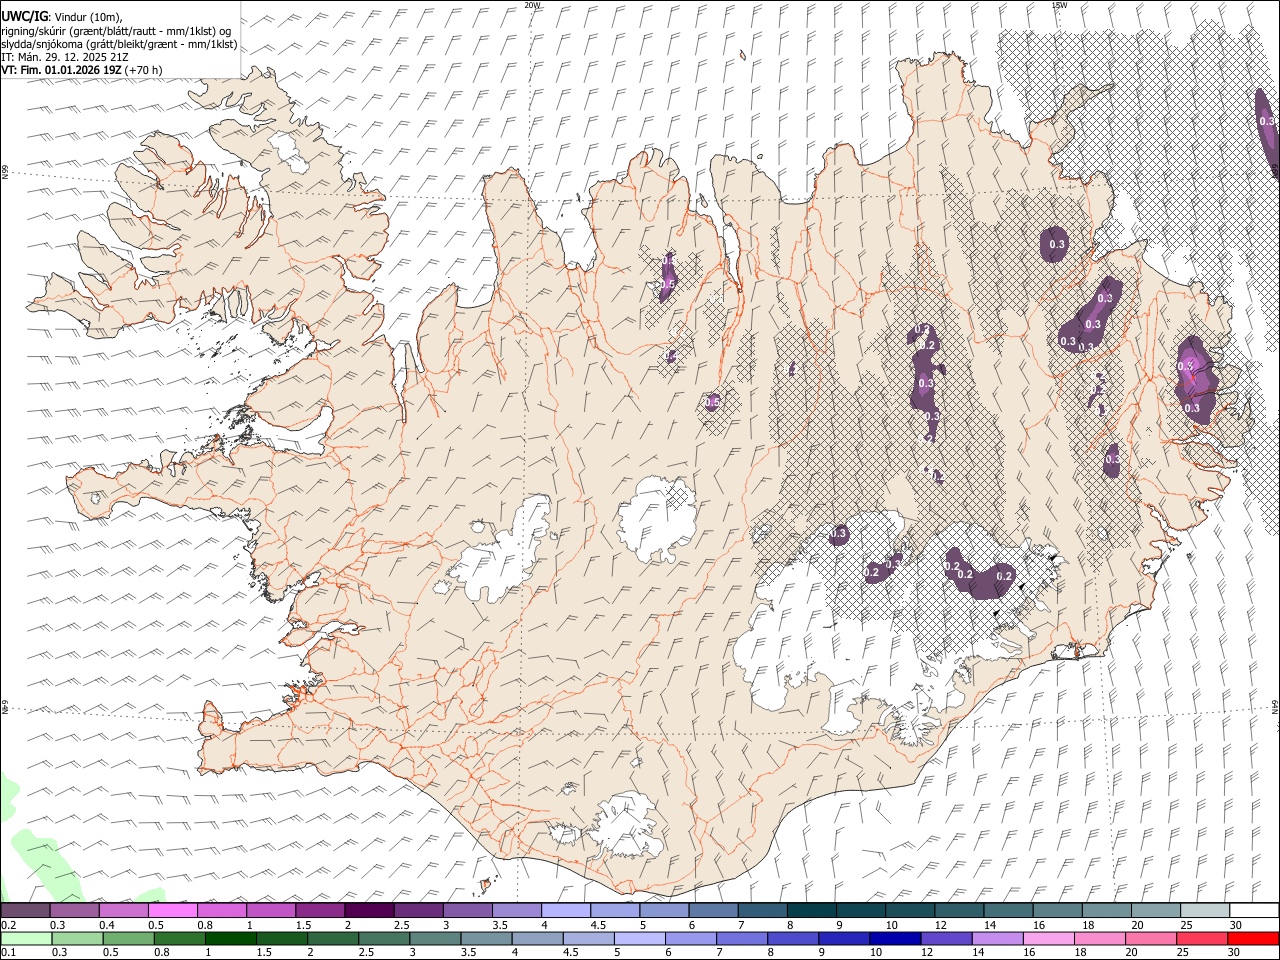Screen dimensions: 1280x960
Task: Pick the 0.8 magenta swatch in upper legend
Action: pyautogui.click(x=221, y=910)
